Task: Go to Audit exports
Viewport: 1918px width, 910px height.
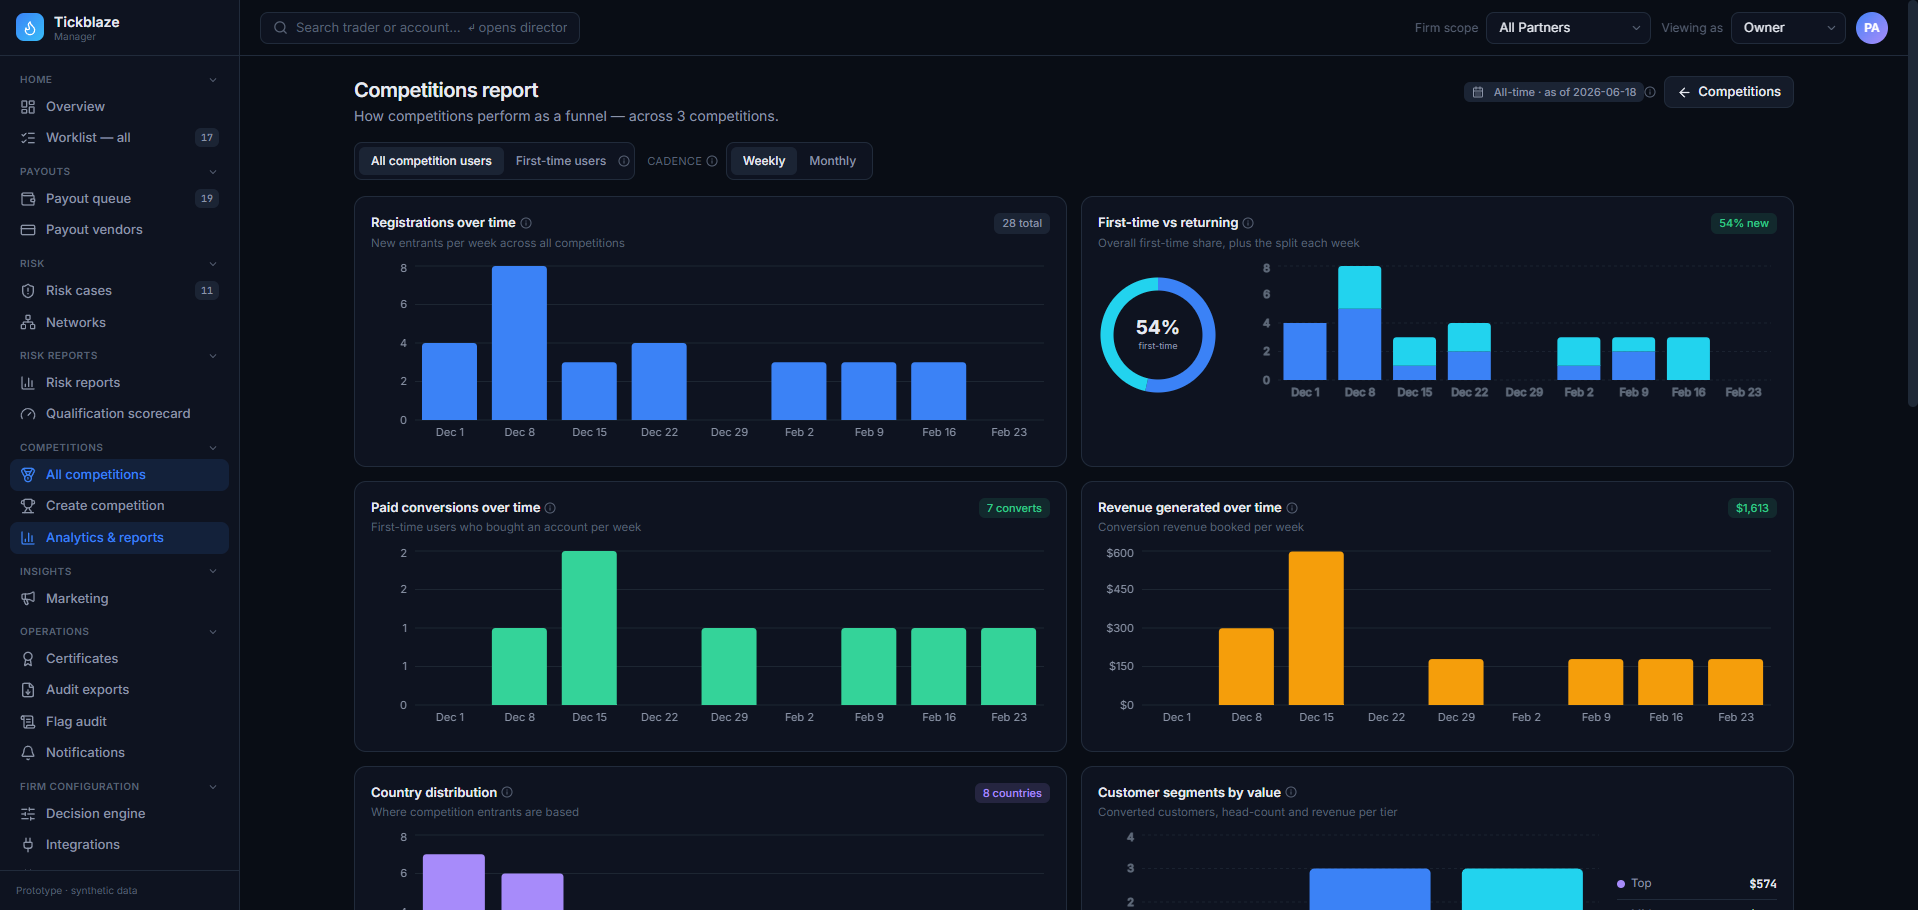Action: tap(119, 690)
